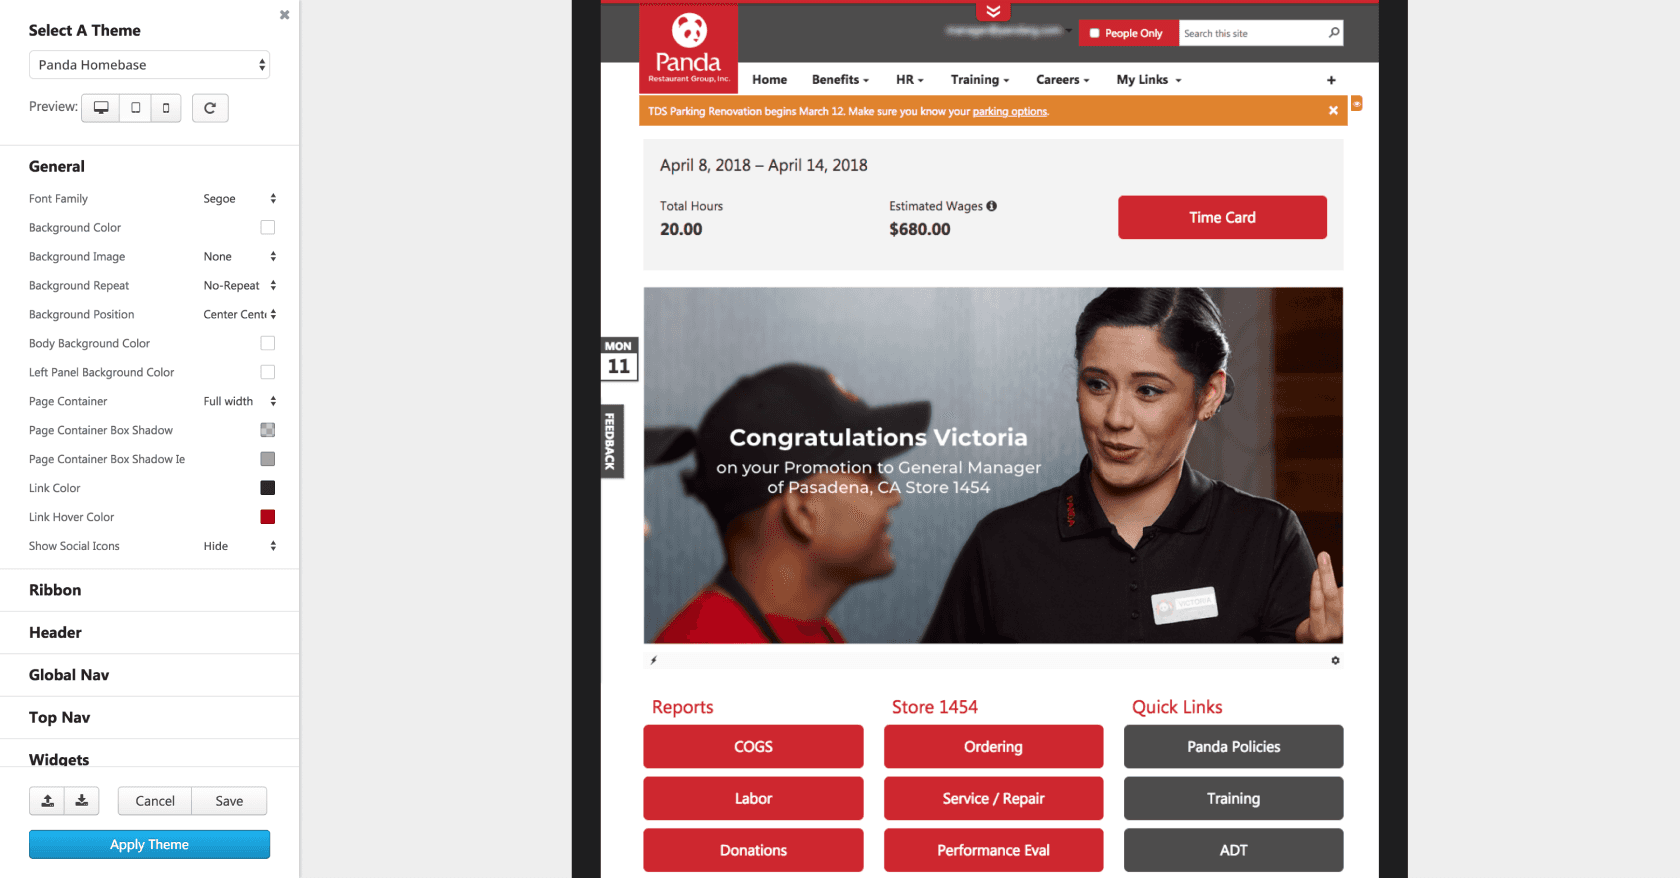Open the Labor report button
Viewport: 1680px width, 878px height.
pyautogui.click(x=753, y=799)
